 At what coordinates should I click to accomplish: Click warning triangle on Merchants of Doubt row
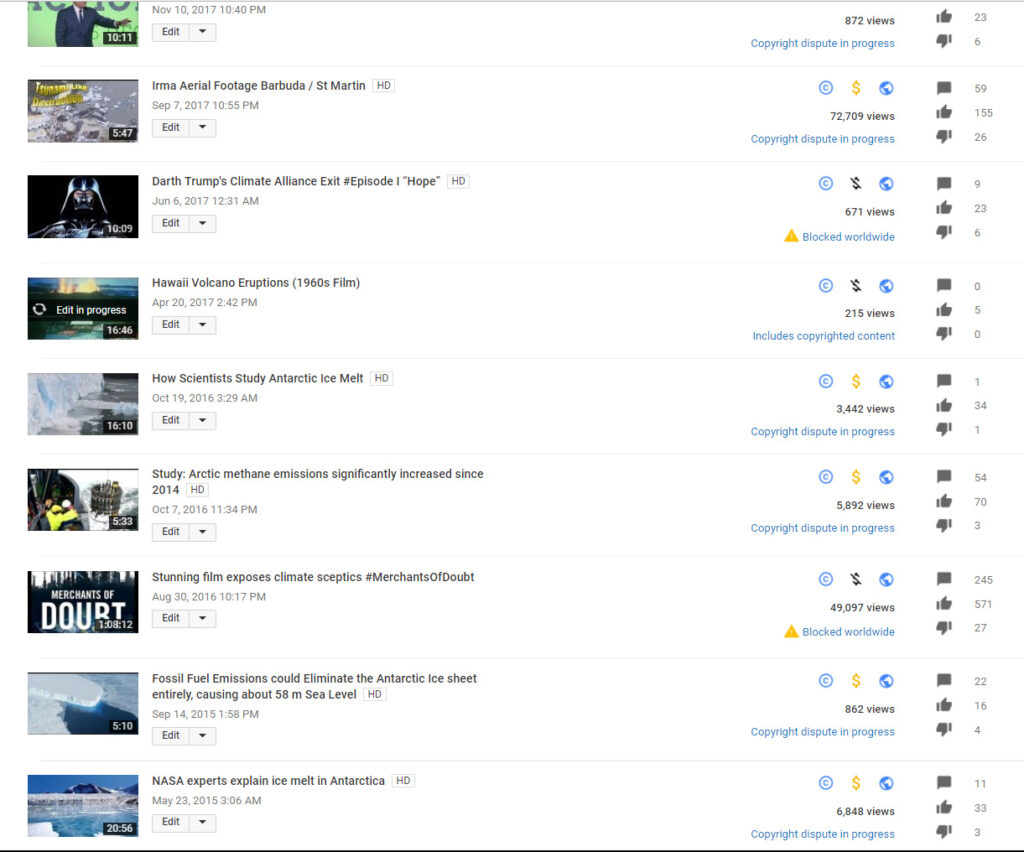pos(791,632)
